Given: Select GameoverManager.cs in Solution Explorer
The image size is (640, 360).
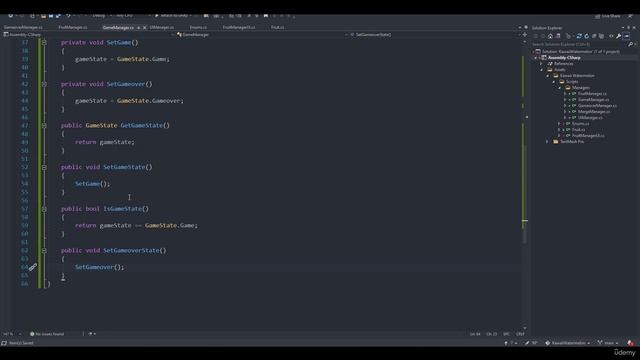Looking at the screenshot, I should coord(597,106).
